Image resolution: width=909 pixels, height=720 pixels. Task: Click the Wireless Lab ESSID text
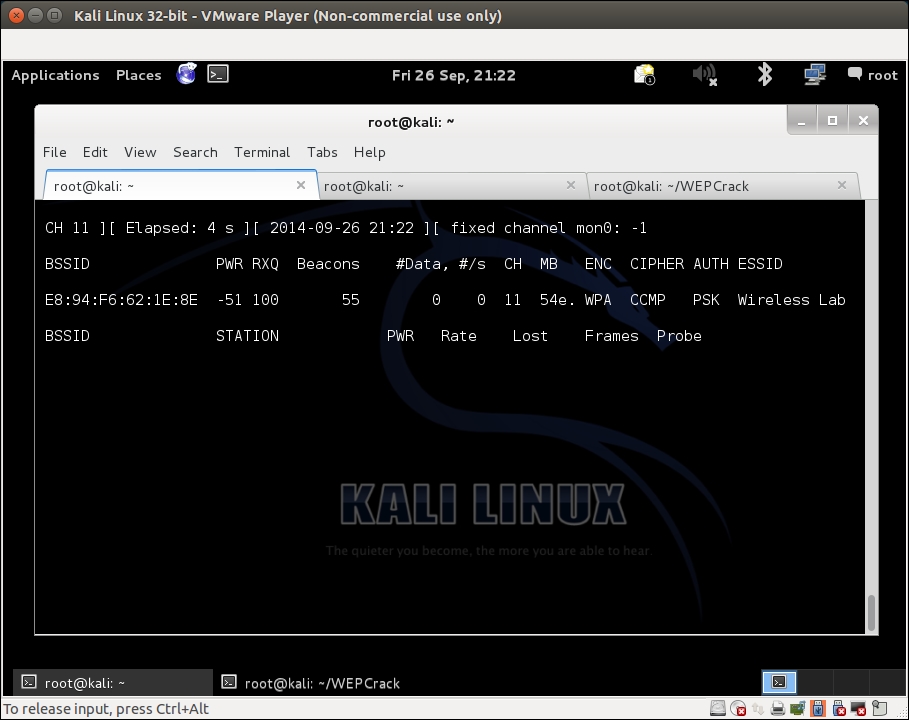pos(791,300)
